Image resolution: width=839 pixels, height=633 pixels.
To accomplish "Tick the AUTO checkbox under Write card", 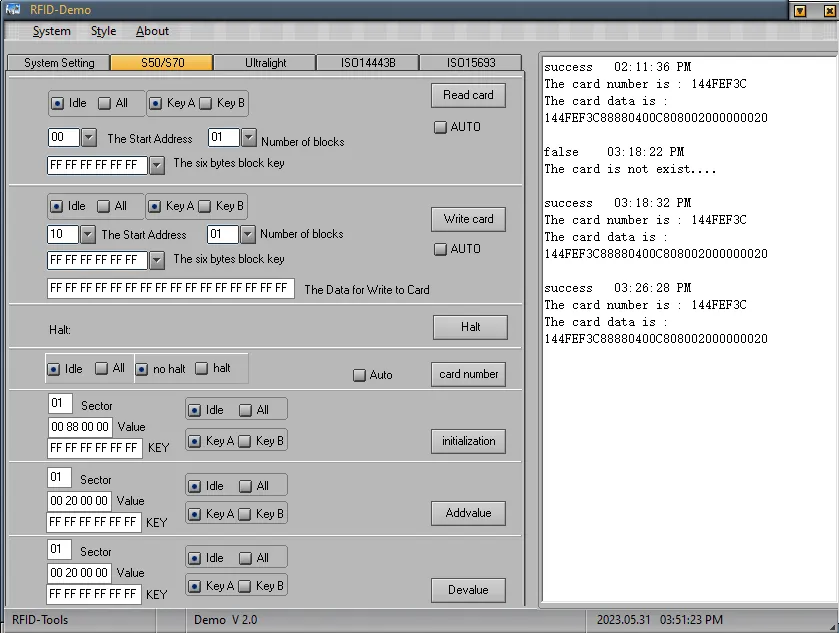I will [x=441, y=249].
